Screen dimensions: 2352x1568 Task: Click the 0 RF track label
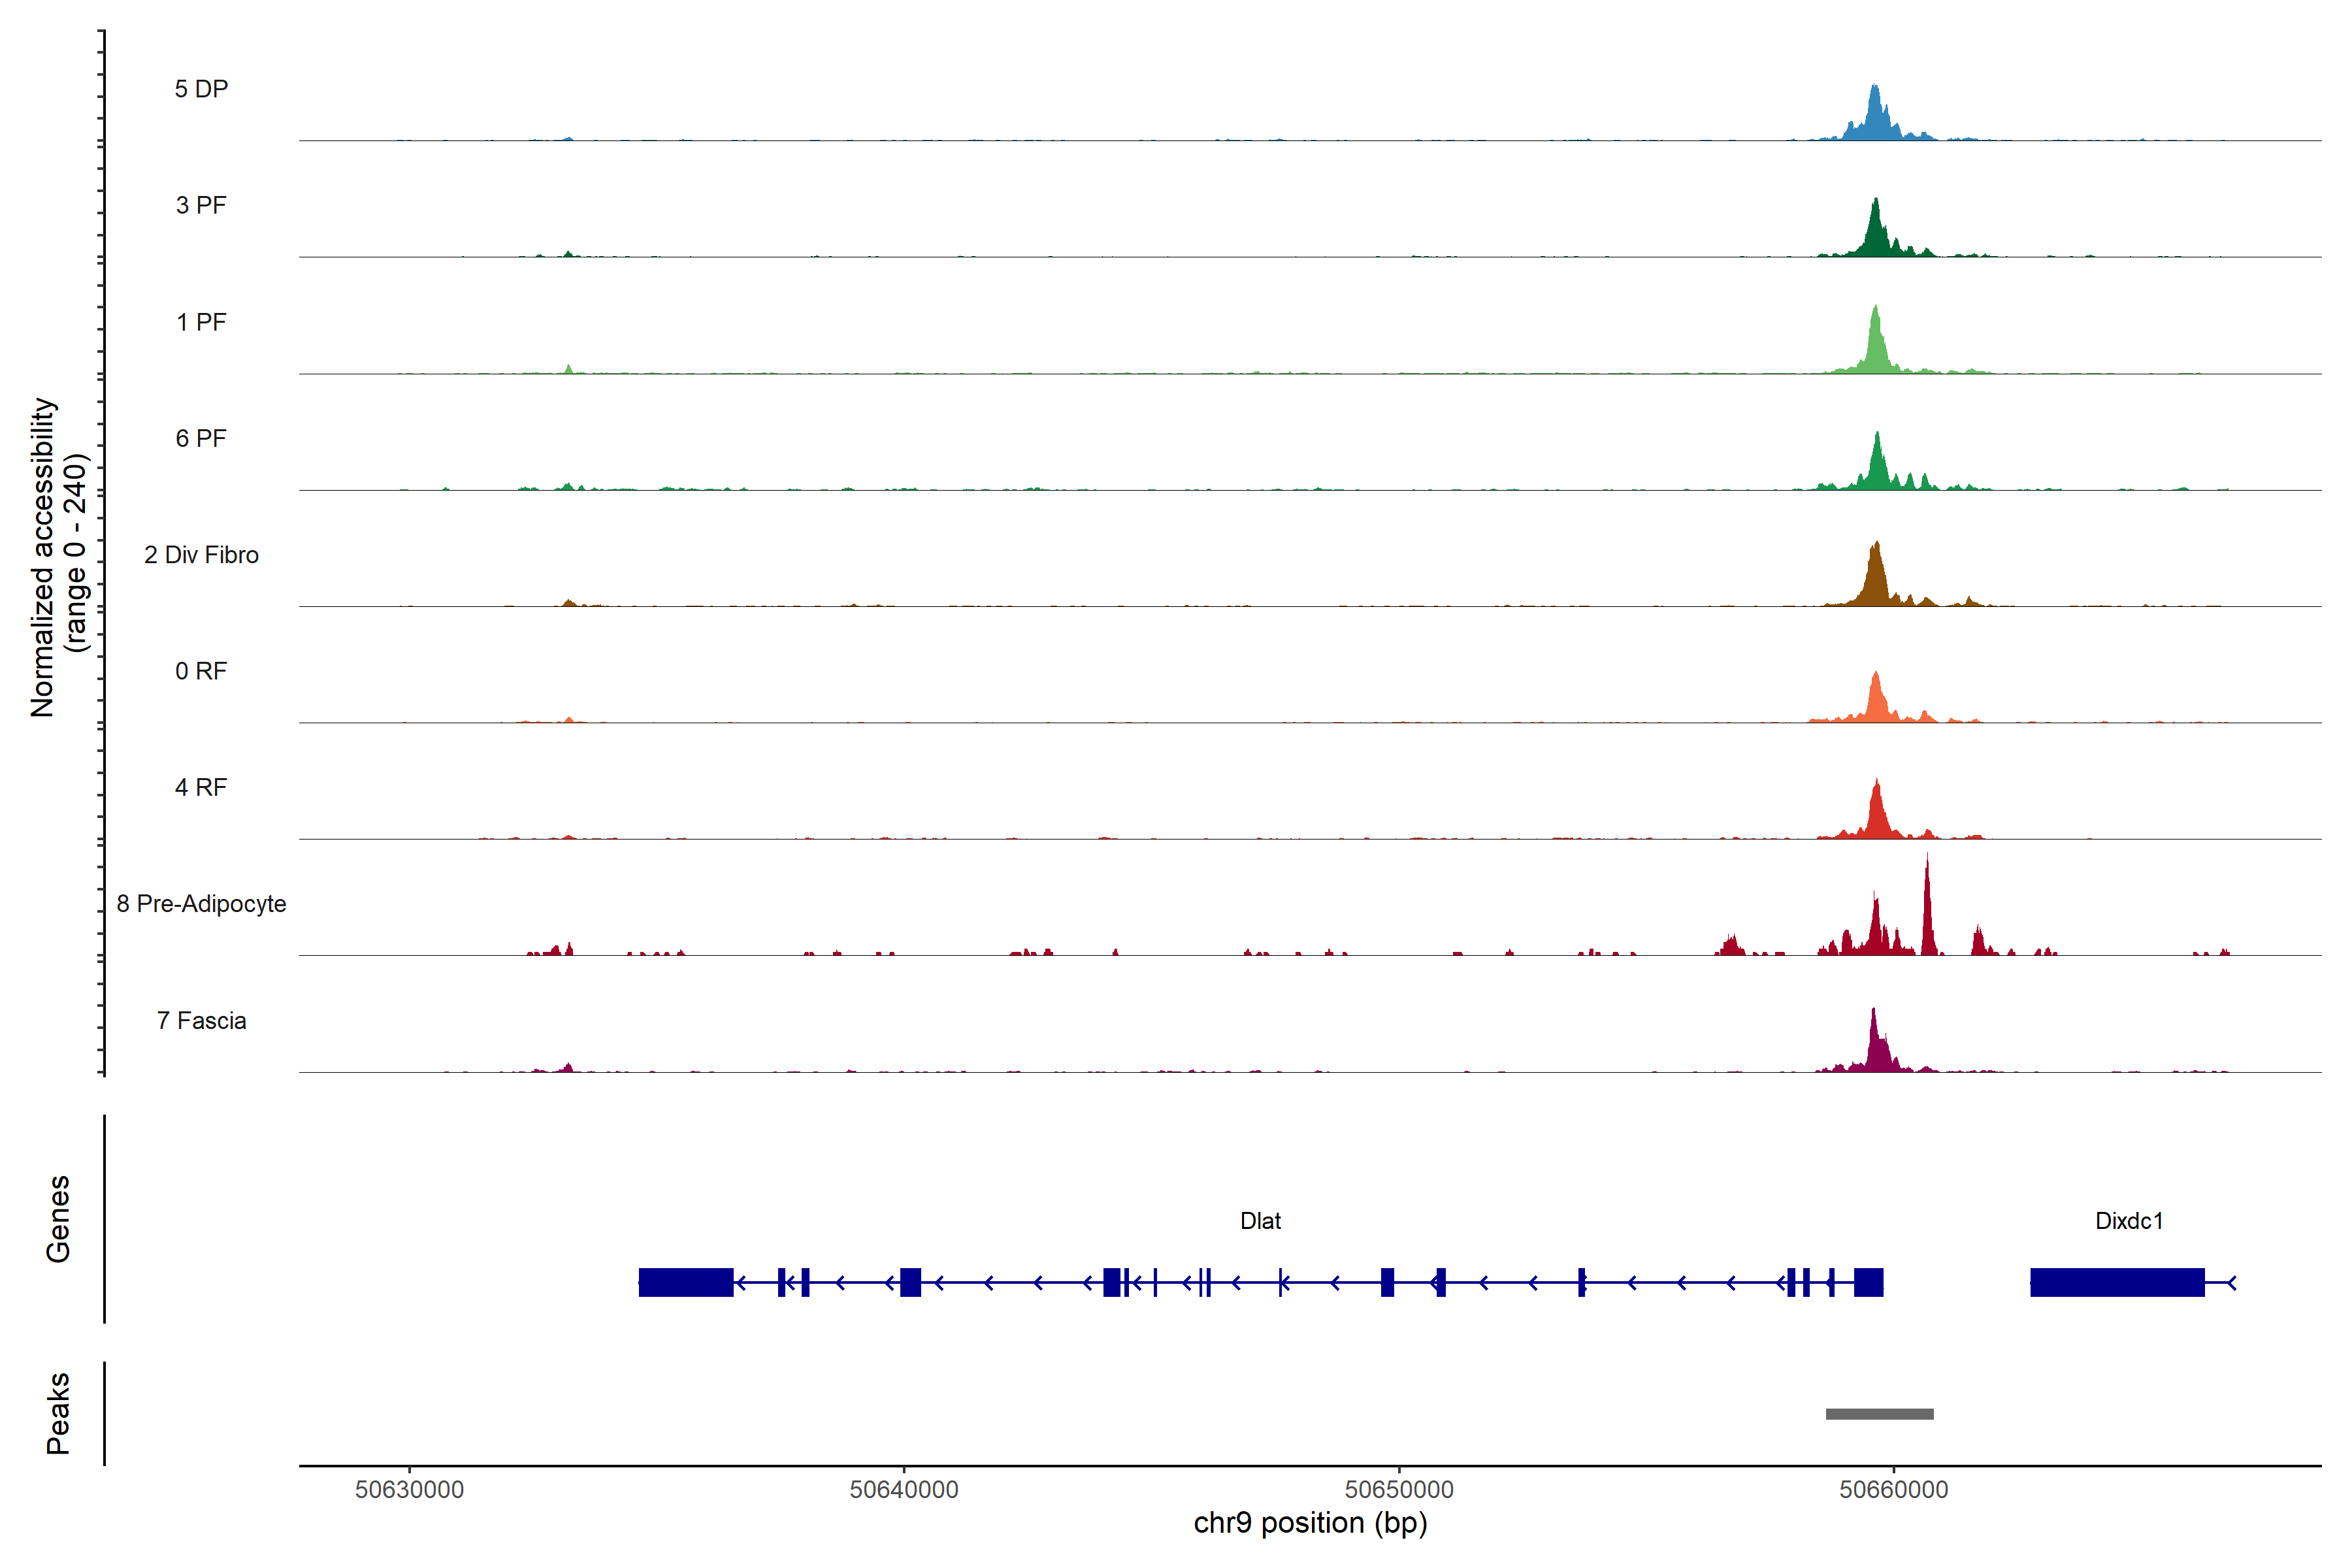tap(201, 671)
